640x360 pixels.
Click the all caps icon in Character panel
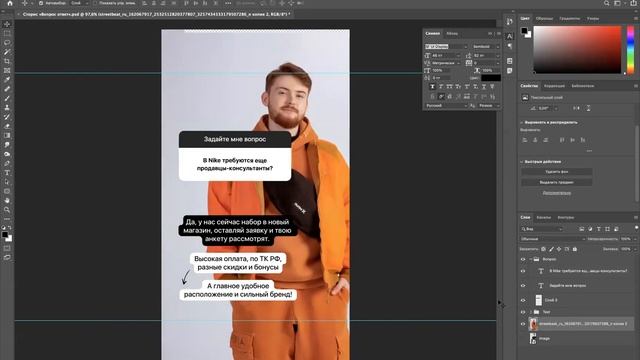point(449,87)
